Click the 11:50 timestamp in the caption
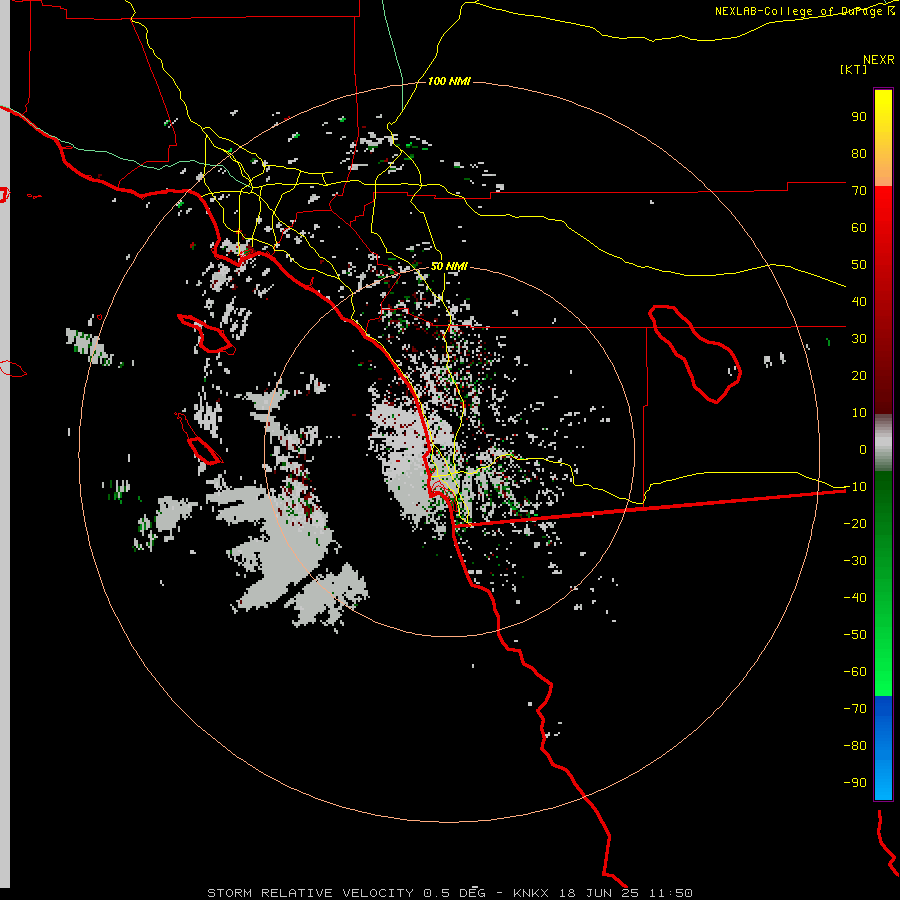The image size is (900, 900). 670,893
